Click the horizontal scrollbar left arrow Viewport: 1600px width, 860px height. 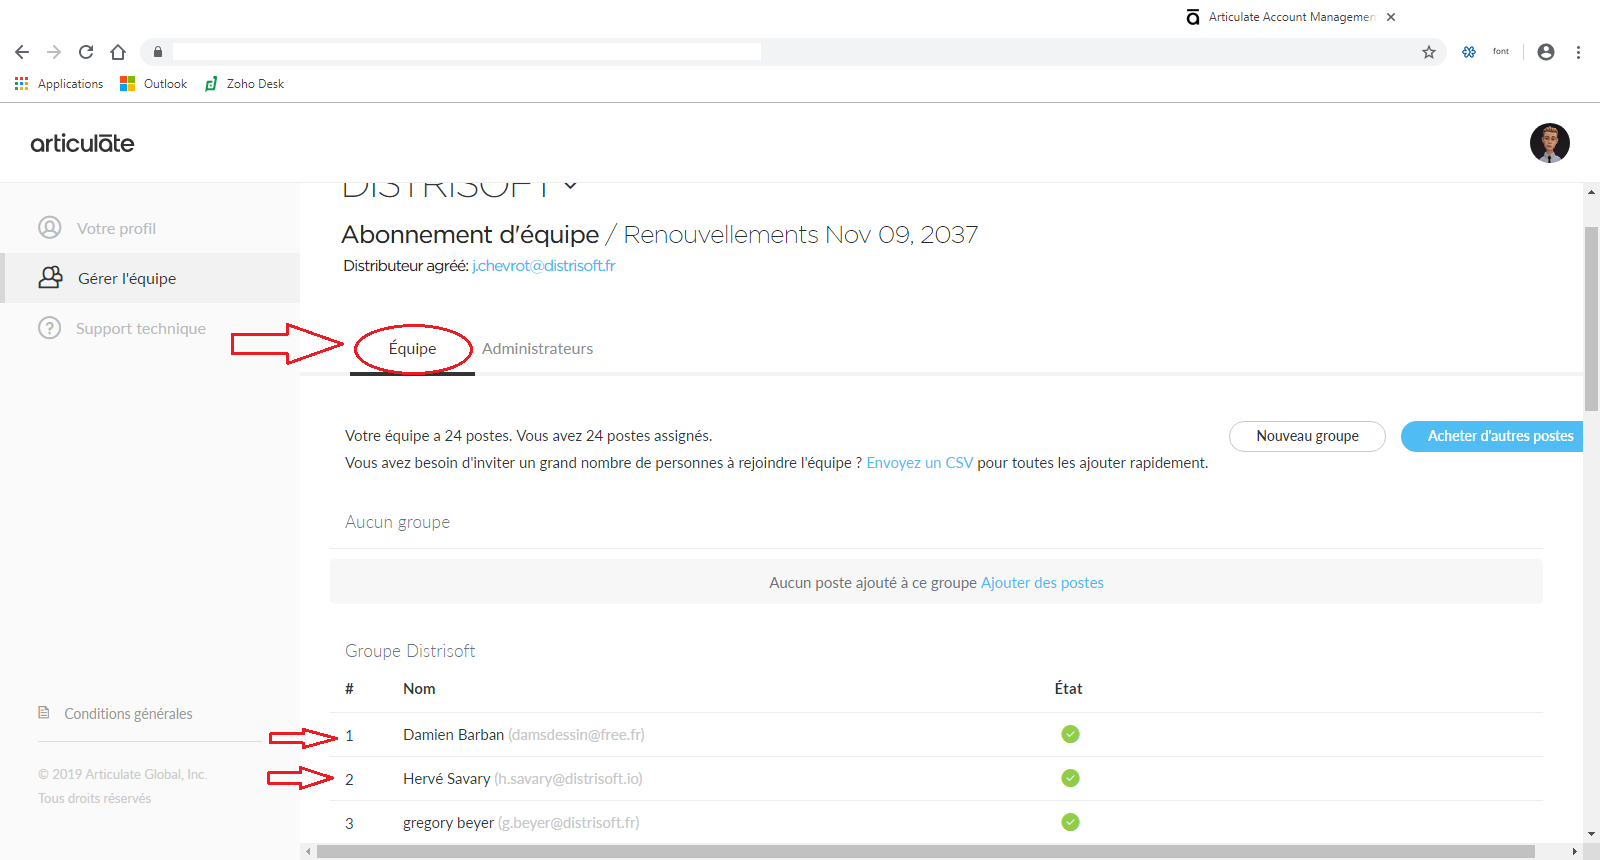308,852
